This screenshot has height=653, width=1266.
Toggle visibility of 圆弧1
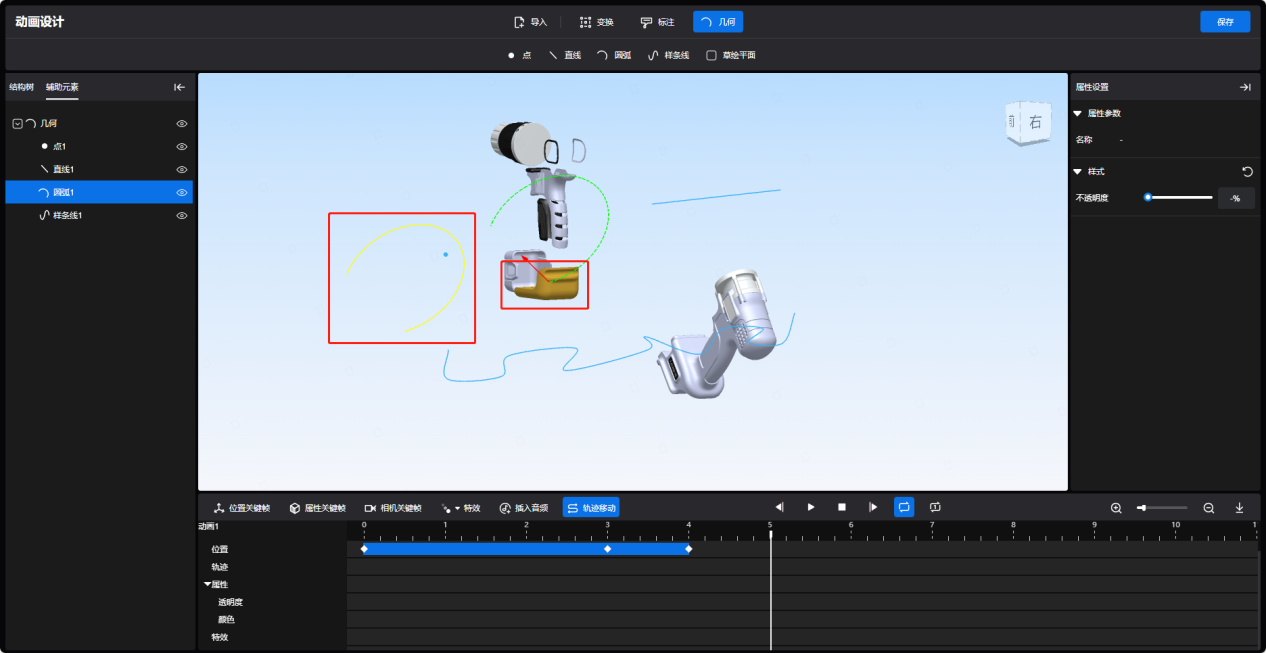tap(182, 193)
